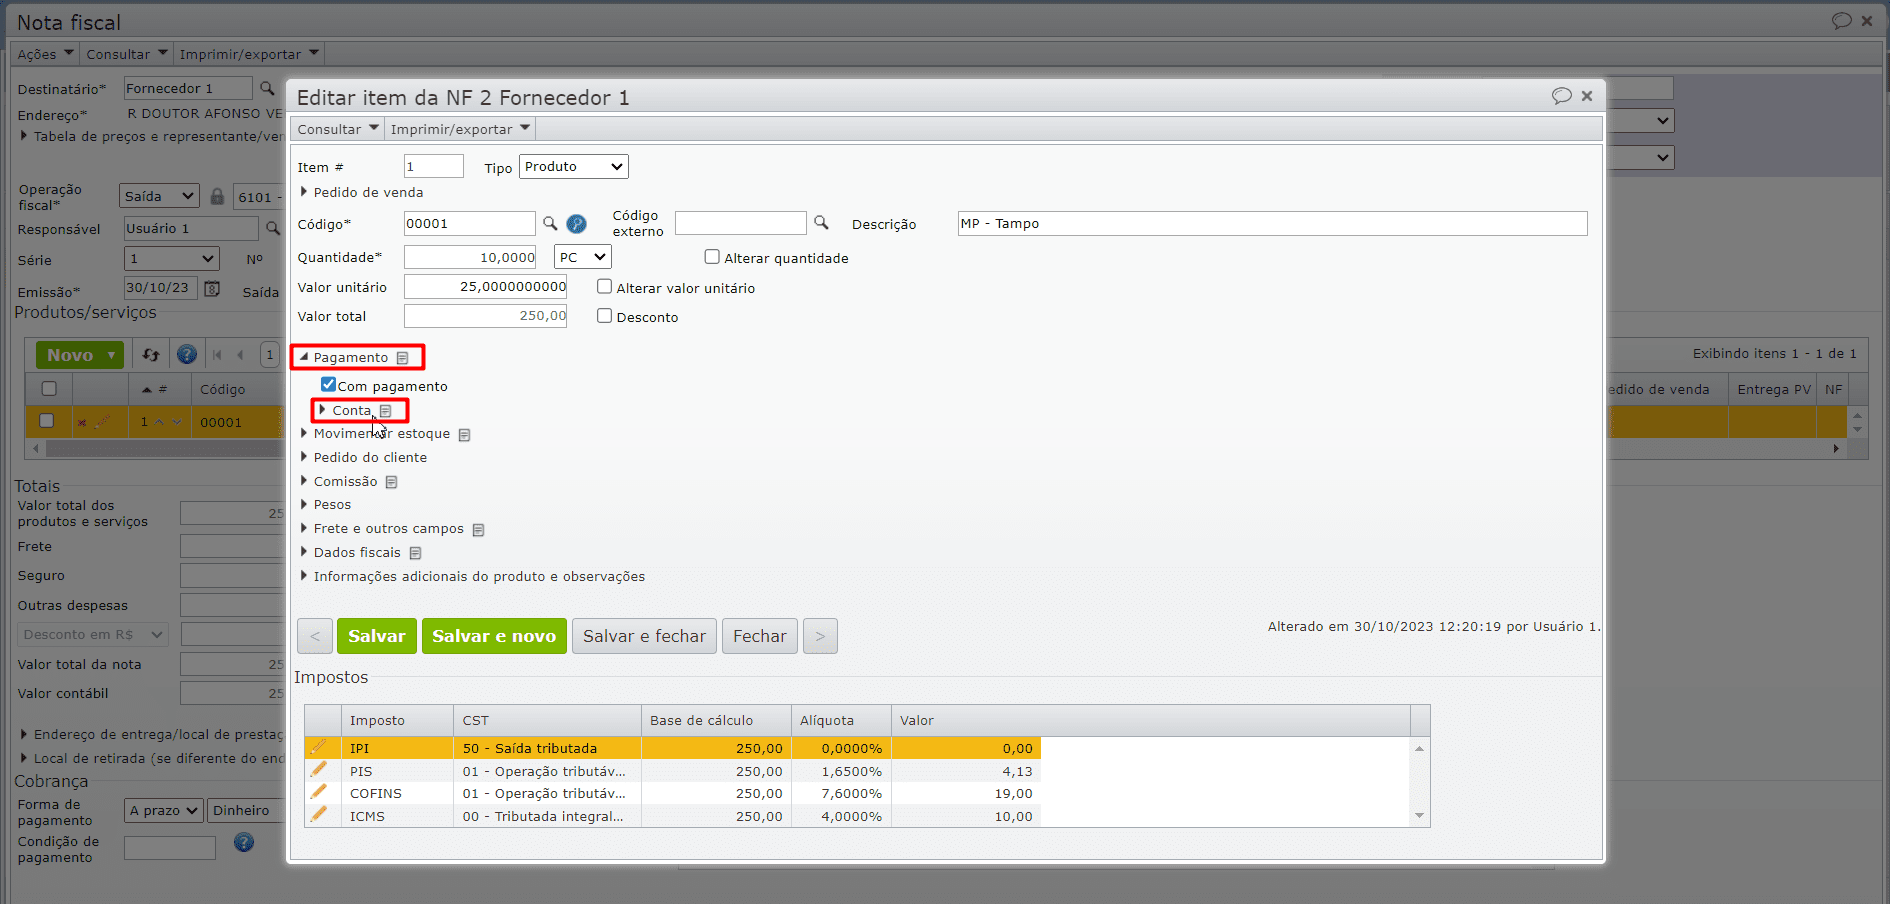The height and width of the screenshot is (904, 1890).
Task: Open Imprimir/exportar menu in Nota fiscal window
Action: pos(249,54)
